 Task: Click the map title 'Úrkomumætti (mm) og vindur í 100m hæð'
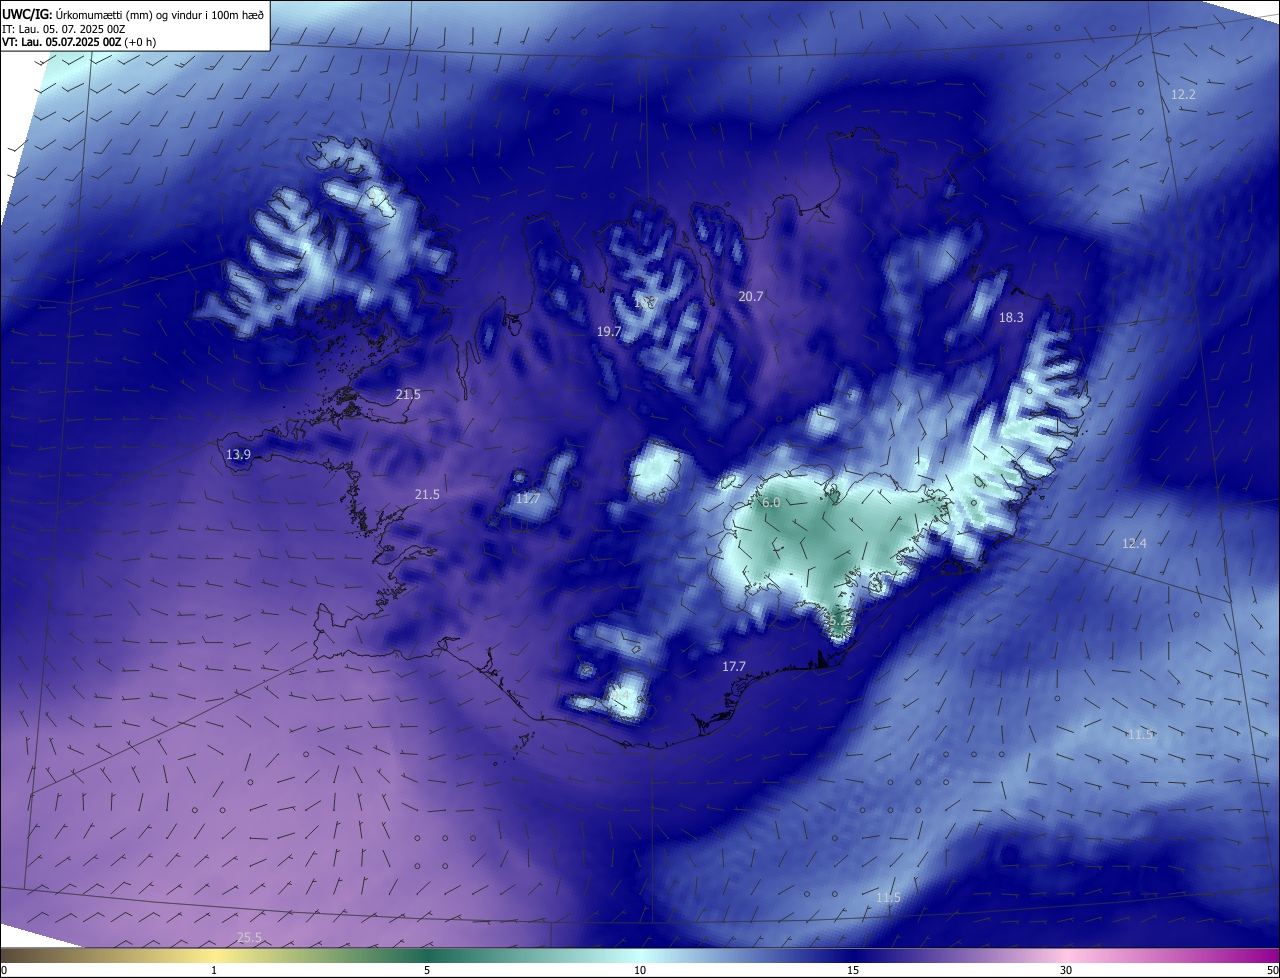(159, 14)
